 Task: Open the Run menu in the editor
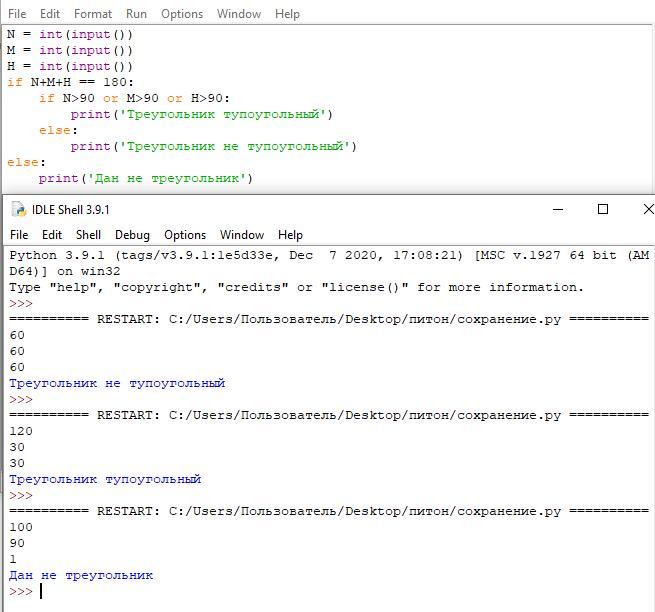pos(136,14)
